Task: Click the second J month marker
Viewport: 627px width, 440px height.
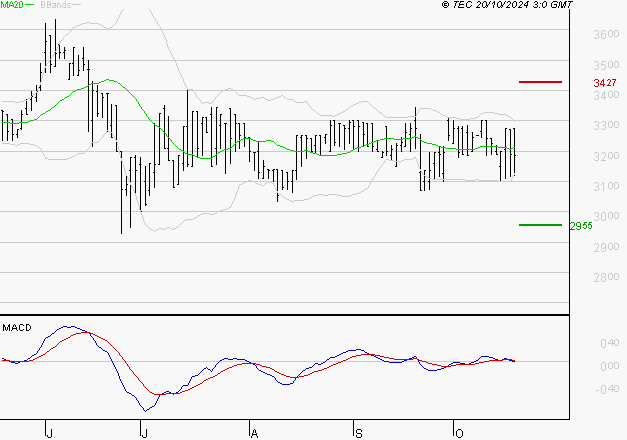Action: [144, 433]
